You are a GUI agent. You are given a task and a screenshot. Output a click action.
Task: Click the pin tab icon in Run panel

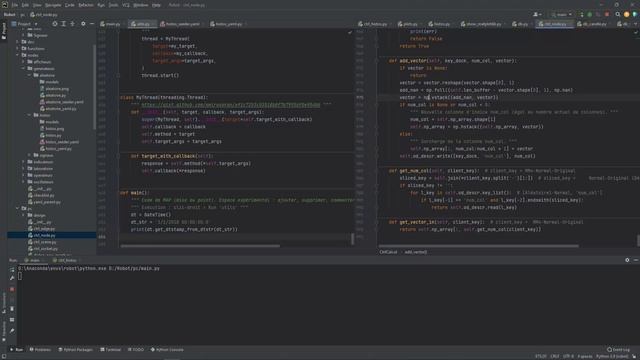tap(12, 331)
